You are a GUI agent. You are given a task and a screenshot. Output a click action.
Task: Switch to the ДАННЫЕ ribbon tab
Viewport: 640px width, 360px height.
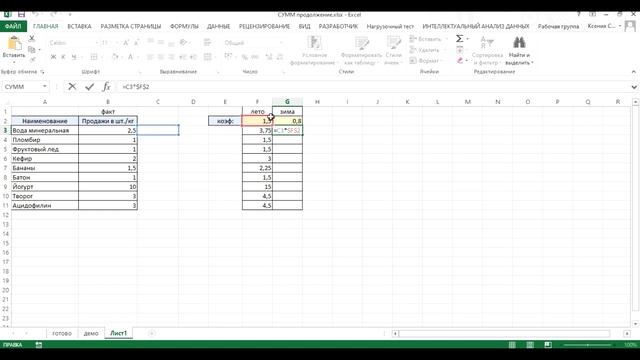click(x=218, y=26)
